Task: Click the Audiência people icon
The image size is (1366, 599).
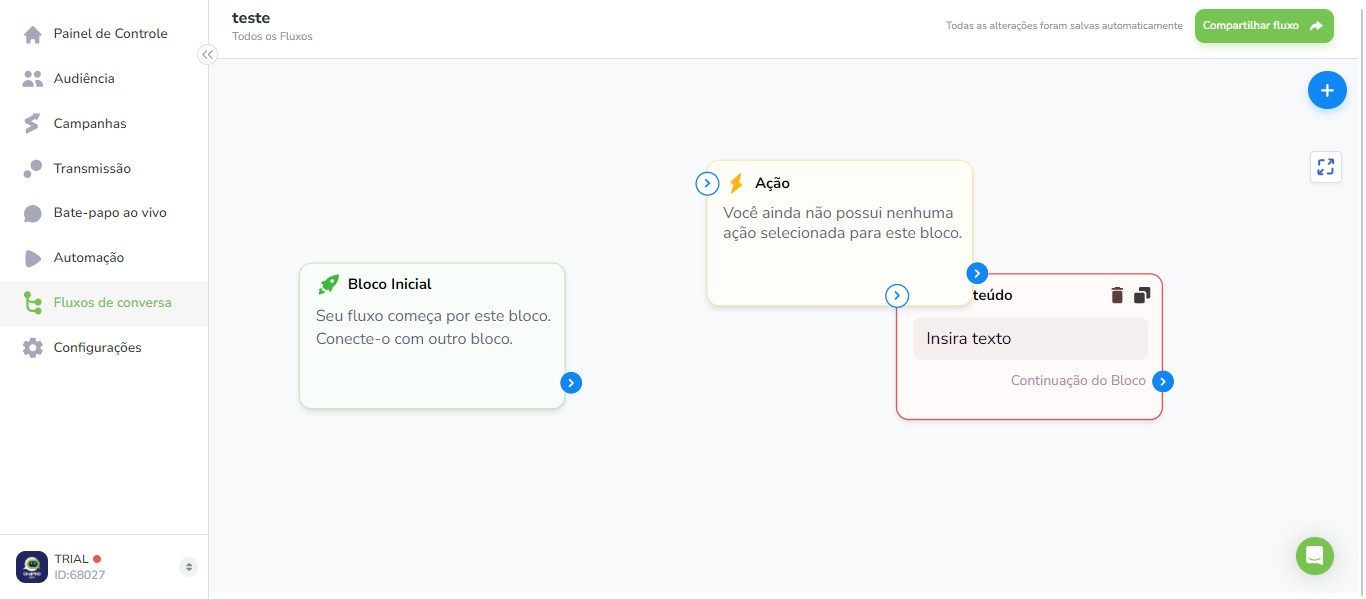Action: pyautogui.click(x=33, y=79)
